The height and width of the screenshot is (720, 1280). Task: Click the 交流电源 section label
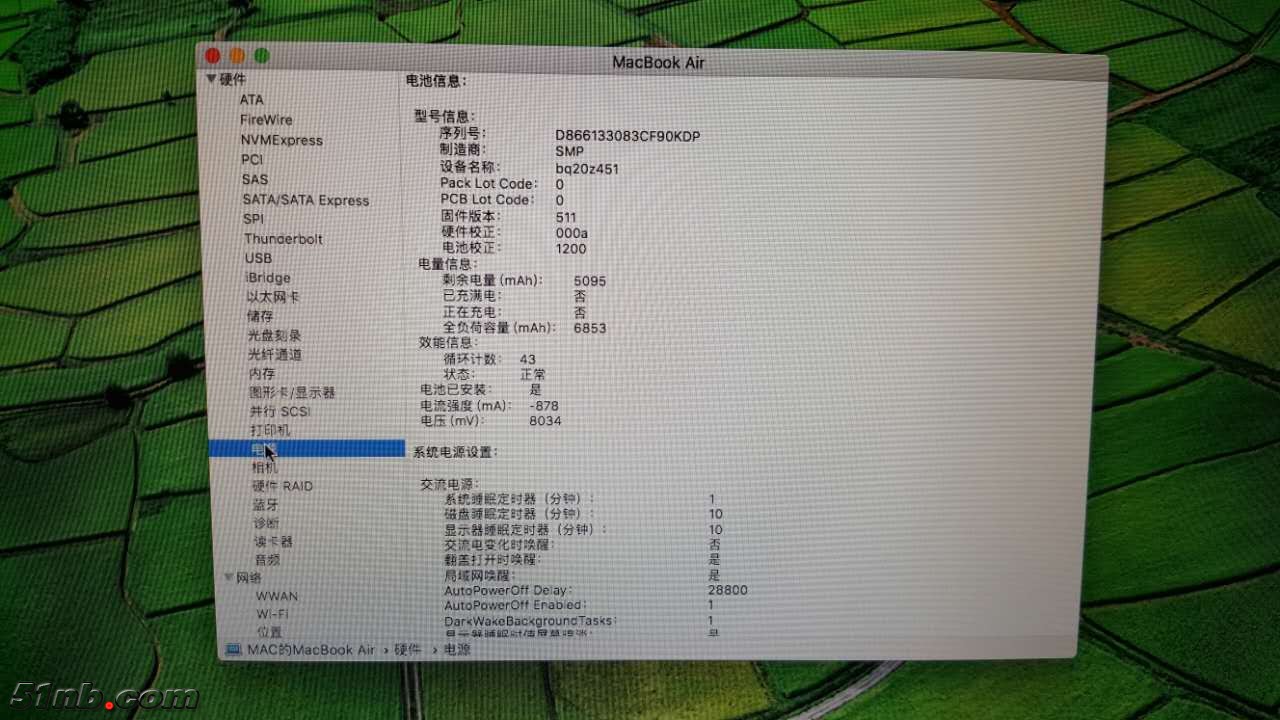click(x=449, y=485)
